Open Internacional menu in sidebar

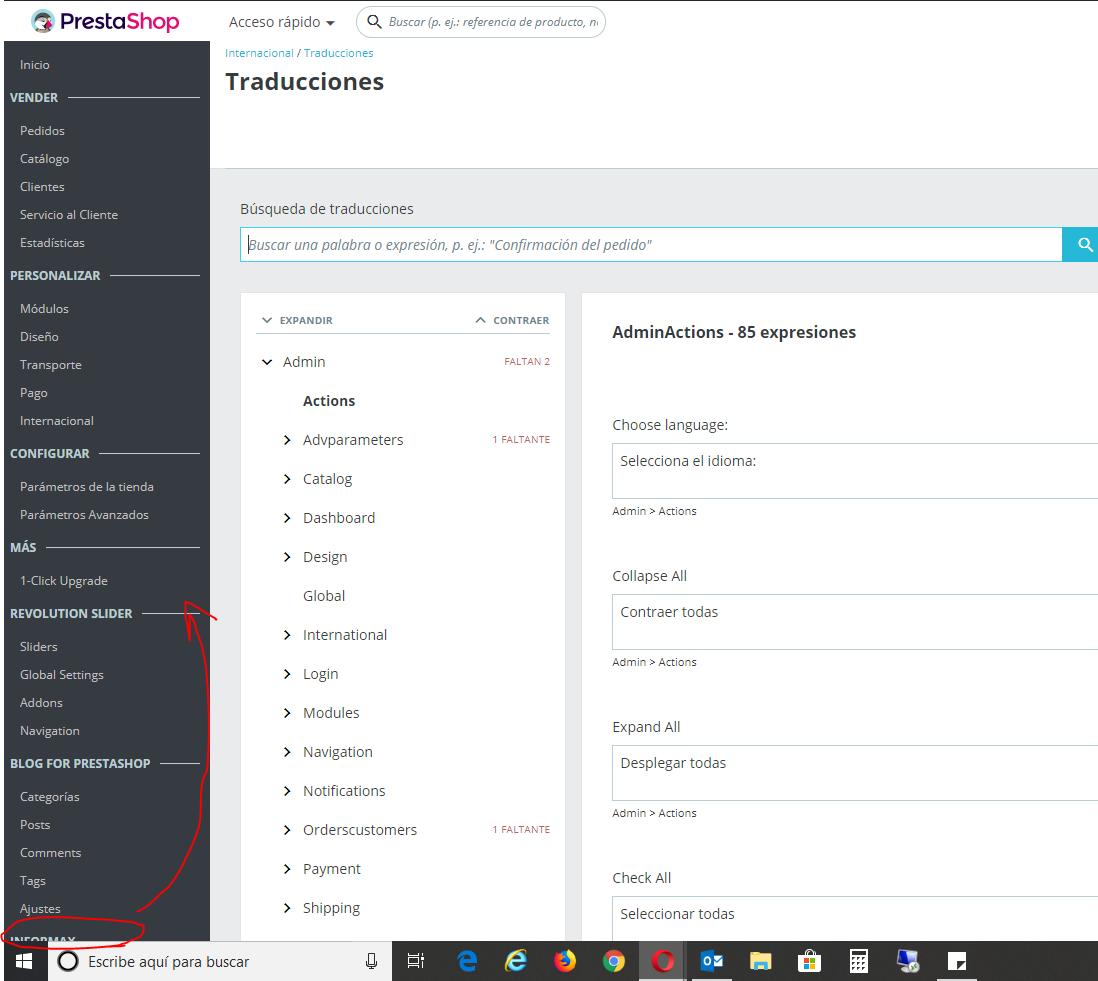57,421
